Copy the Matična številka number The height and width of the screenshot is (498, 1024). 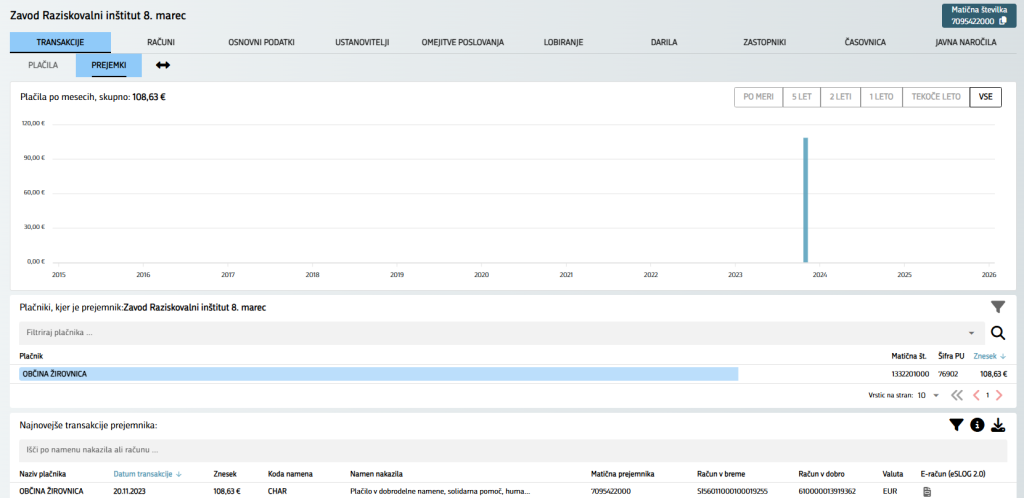tap(1003, 21)
